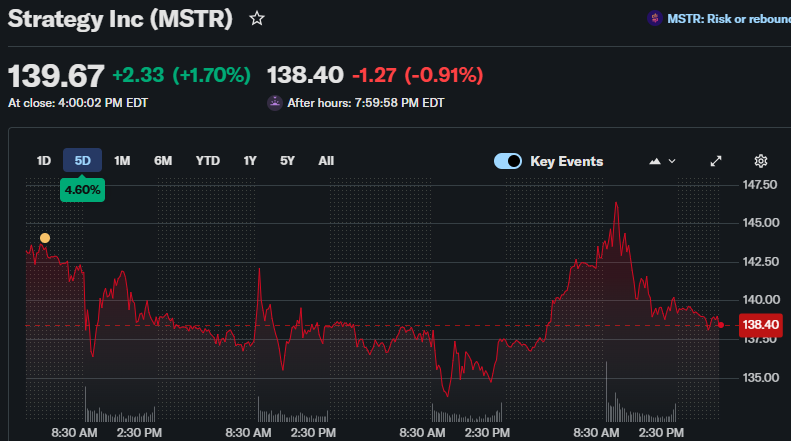
Task: Toggle the Key Events switch
Action: (508, 161)
